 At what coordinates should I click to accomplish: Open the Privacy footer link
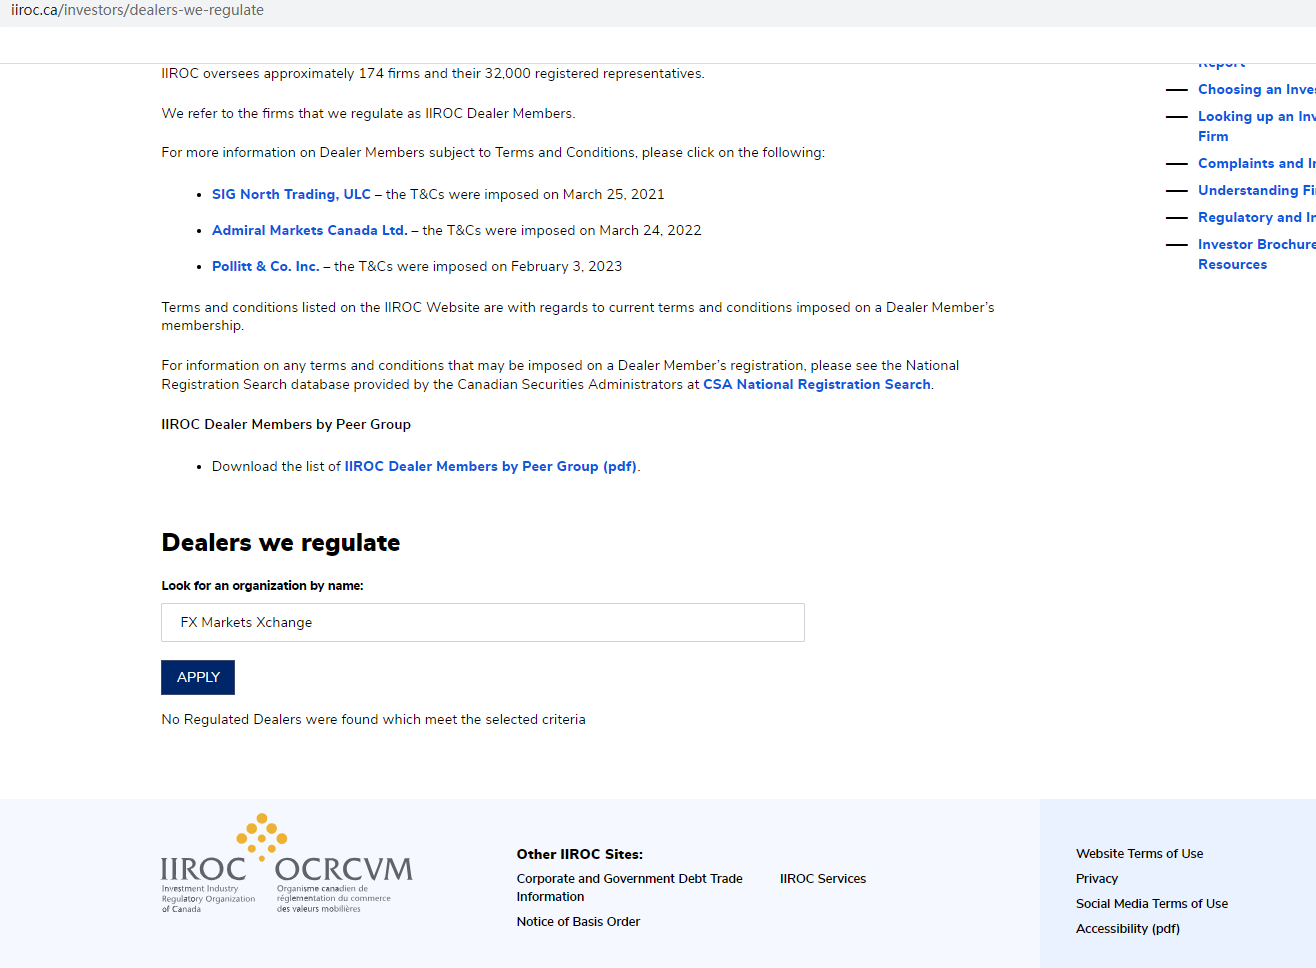1097,879
